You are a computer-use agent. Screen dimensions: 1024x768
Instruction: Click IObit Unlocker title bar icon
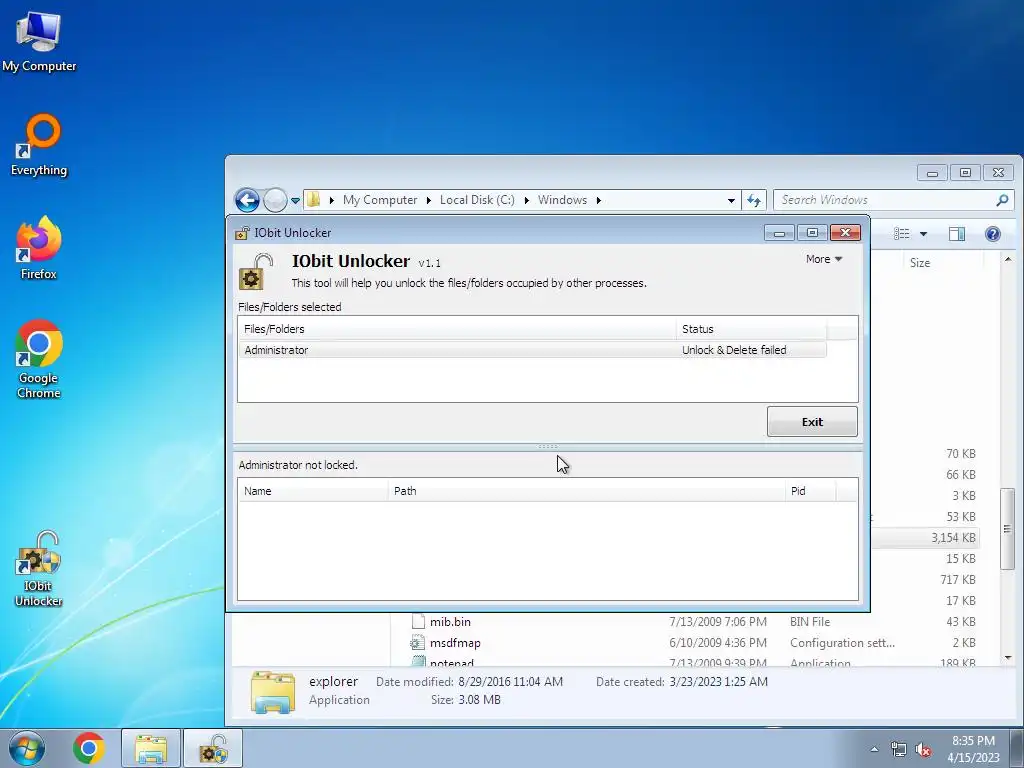(242, 232)
